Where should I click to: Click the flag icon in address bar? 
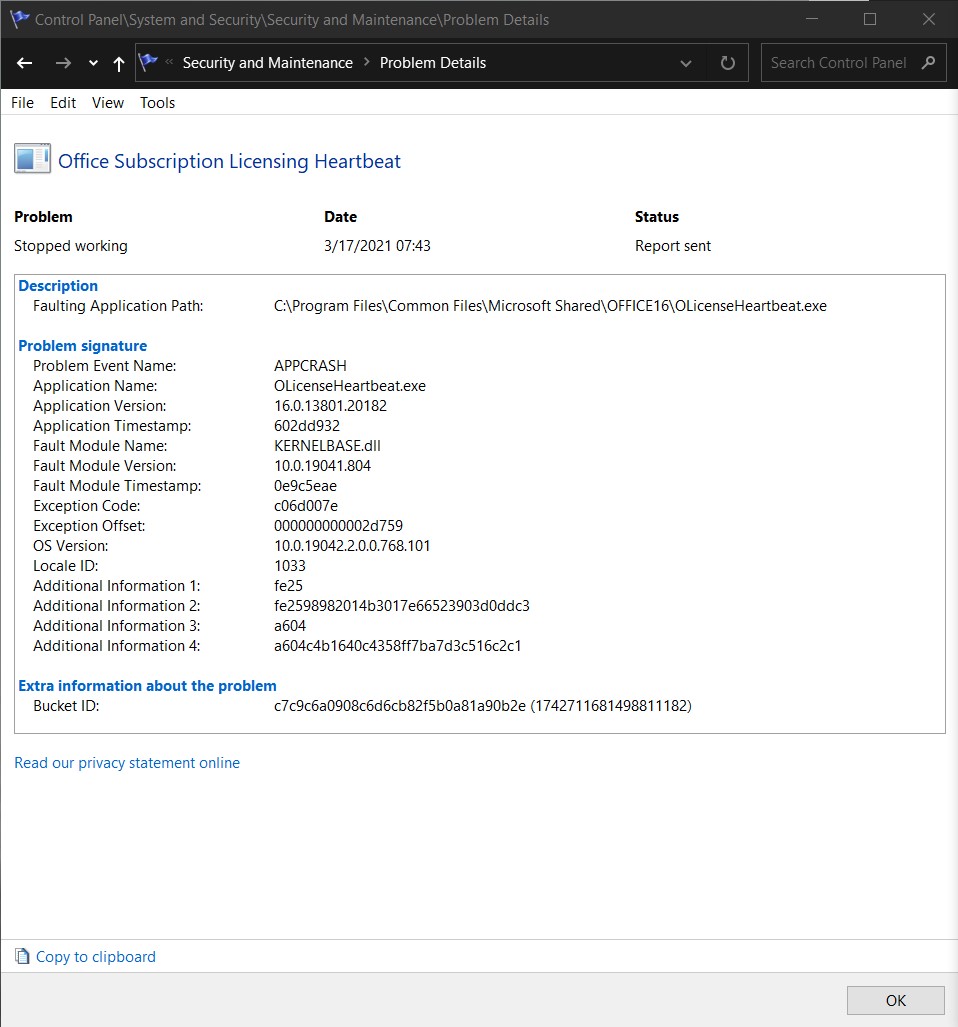149,62
